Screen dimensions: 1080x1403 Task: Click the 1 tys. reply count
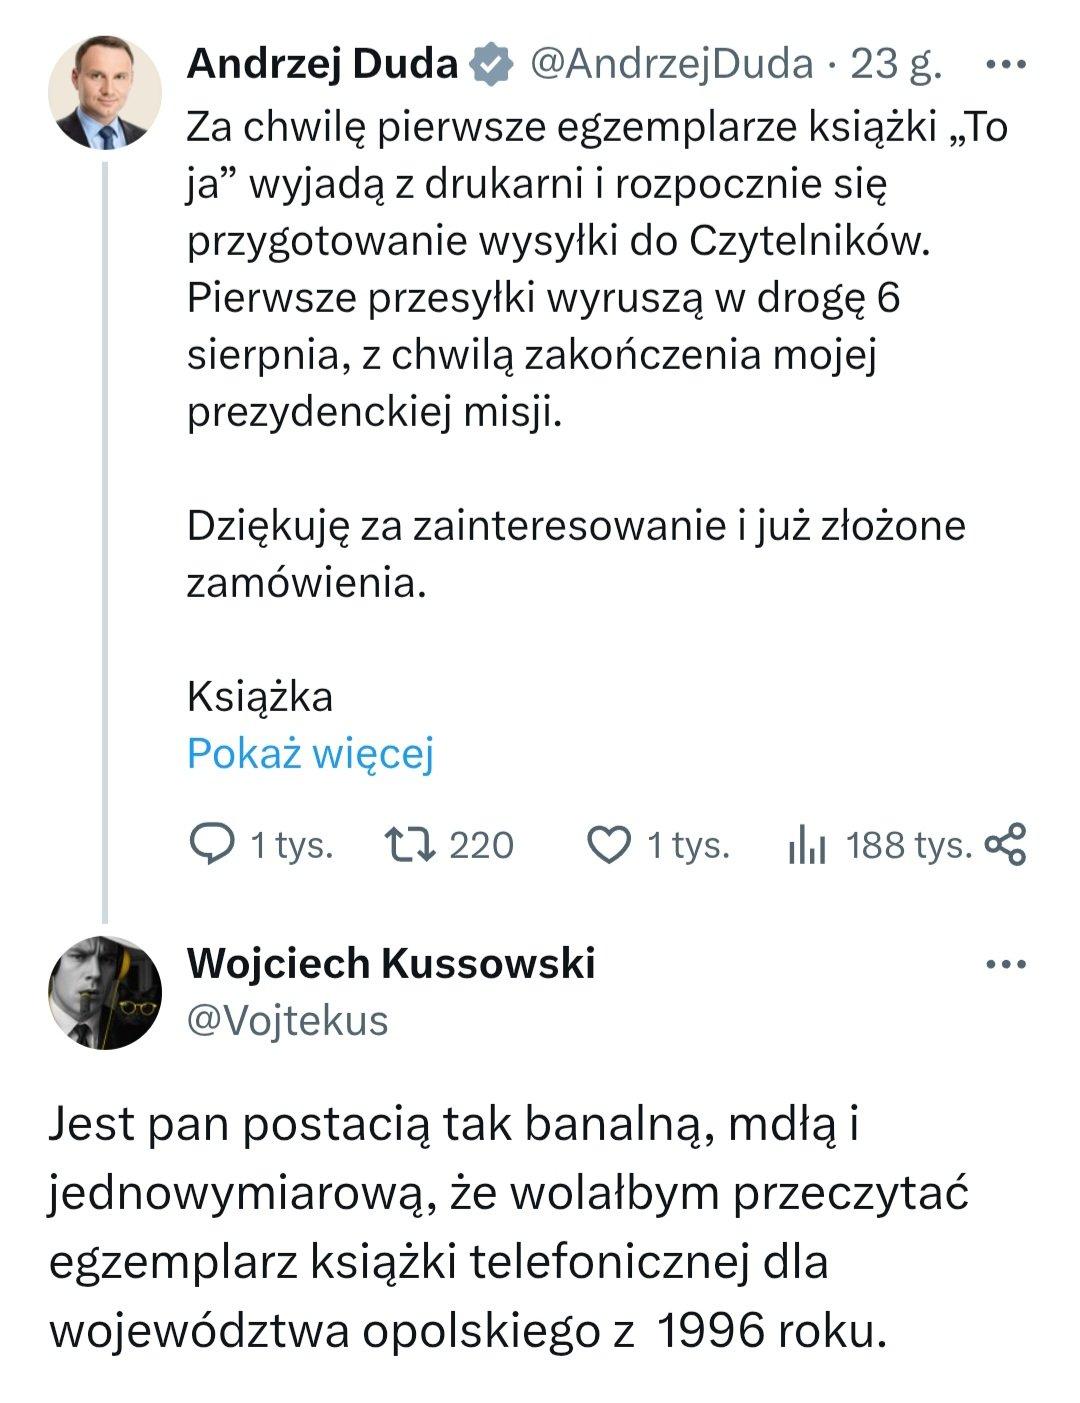coord(291,846)
